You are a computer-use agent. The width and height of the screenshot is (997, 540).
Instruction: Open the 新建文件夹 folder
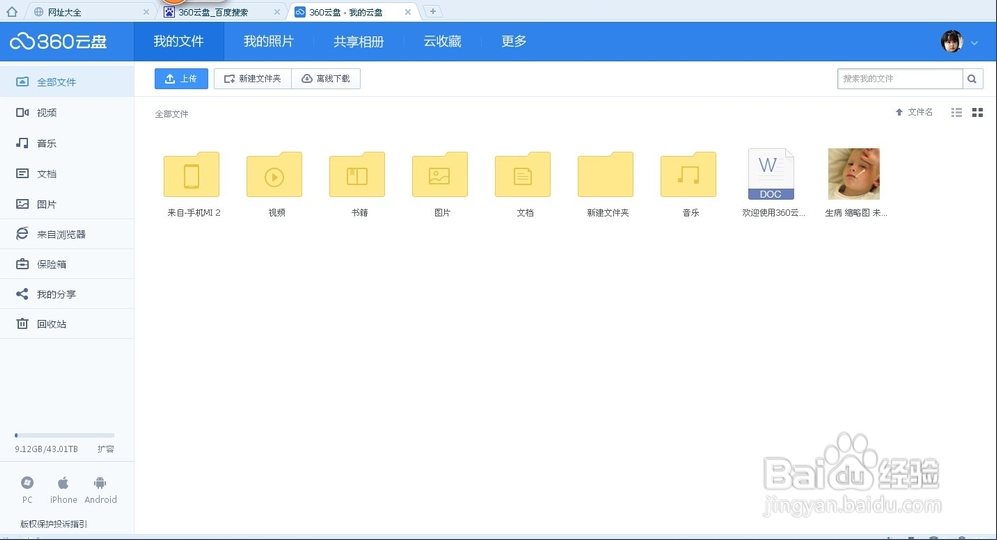tap(605, 175)
